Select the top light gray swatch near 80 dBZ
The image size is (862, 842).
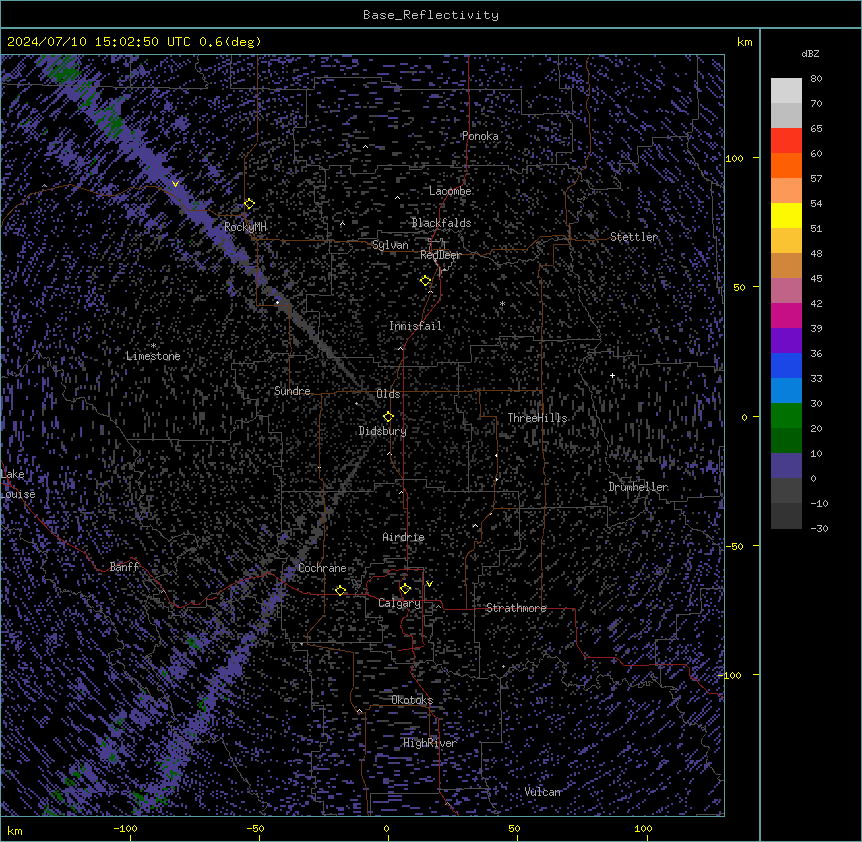786,91
